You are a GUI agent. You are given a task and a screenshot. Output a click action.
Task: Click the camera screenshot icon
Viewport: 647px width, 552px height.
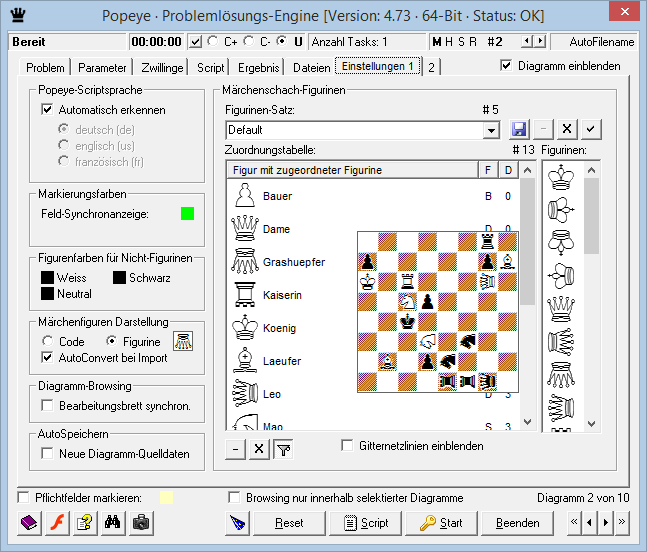(x=141, y=523)
